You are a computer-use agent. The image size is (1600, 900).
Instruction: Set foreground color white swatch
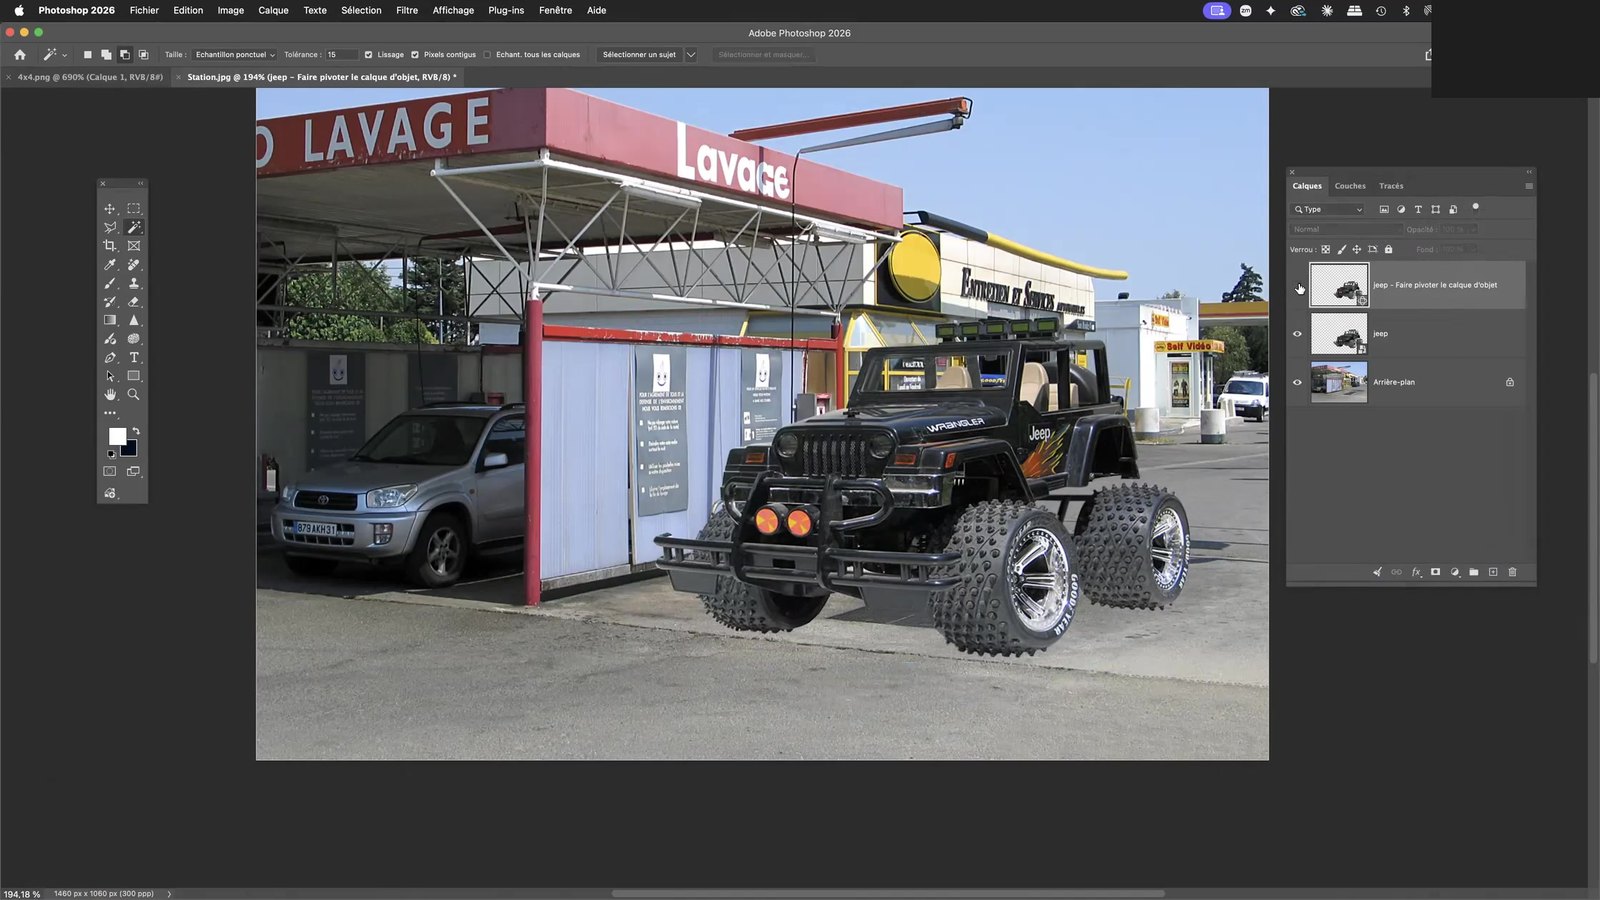click(117, 437)
